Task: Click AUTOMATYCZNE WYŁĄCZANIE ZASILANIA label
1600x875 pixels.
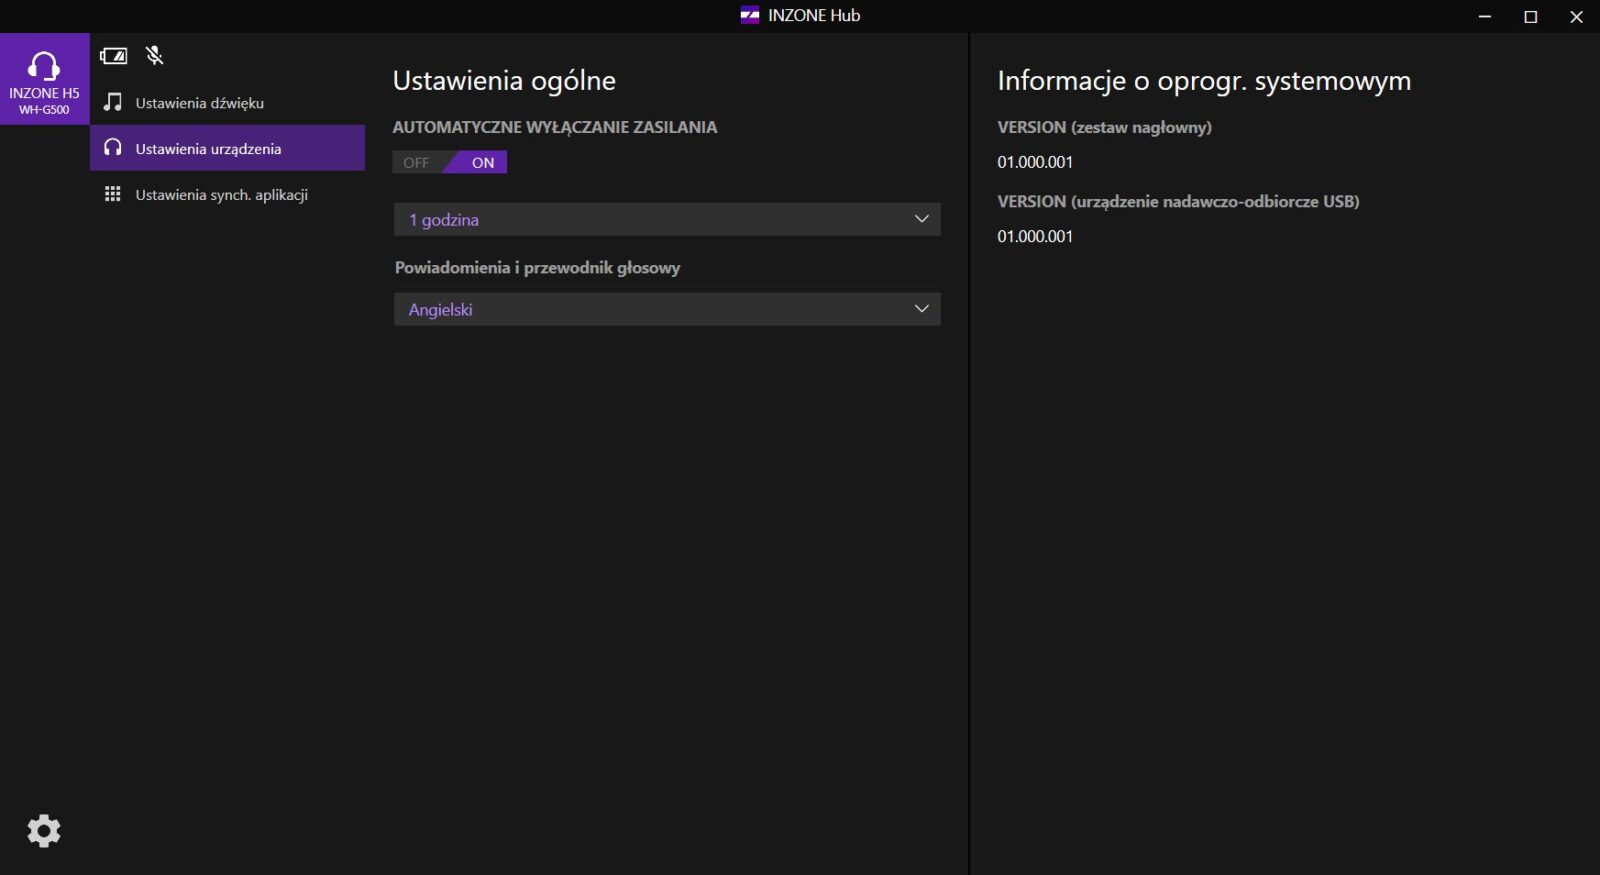Action: [x=555, y=127]
